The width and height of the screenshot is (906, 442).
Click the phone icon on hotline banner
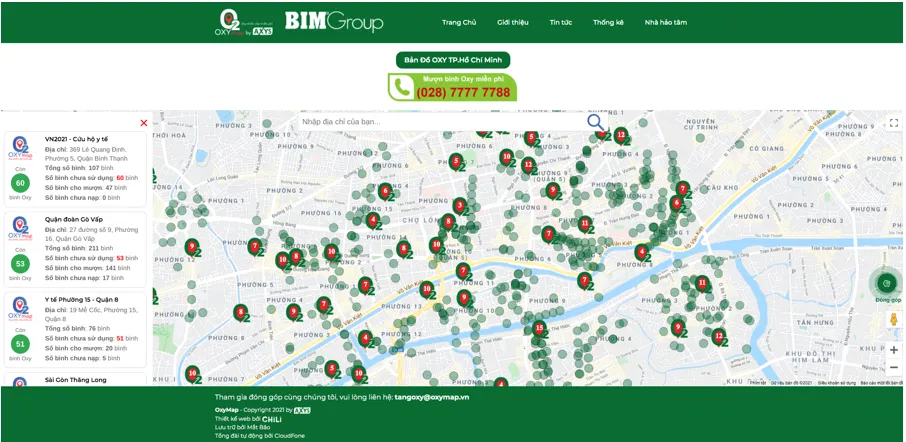(403, 88)
